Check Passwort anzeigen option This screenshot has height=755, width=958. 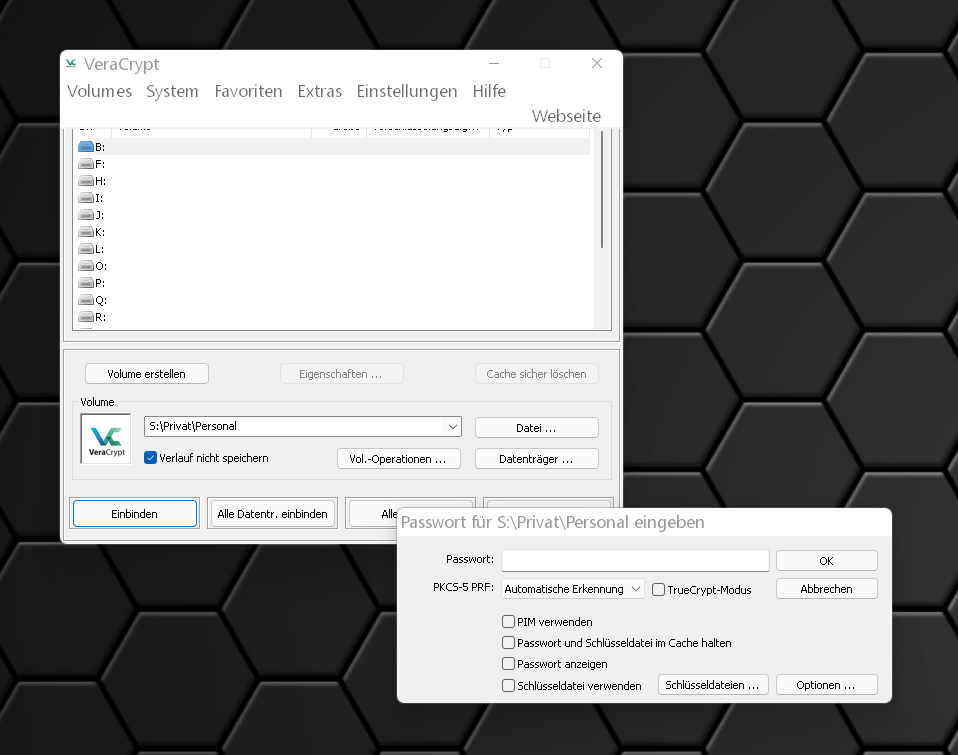[x=508, y=663]
